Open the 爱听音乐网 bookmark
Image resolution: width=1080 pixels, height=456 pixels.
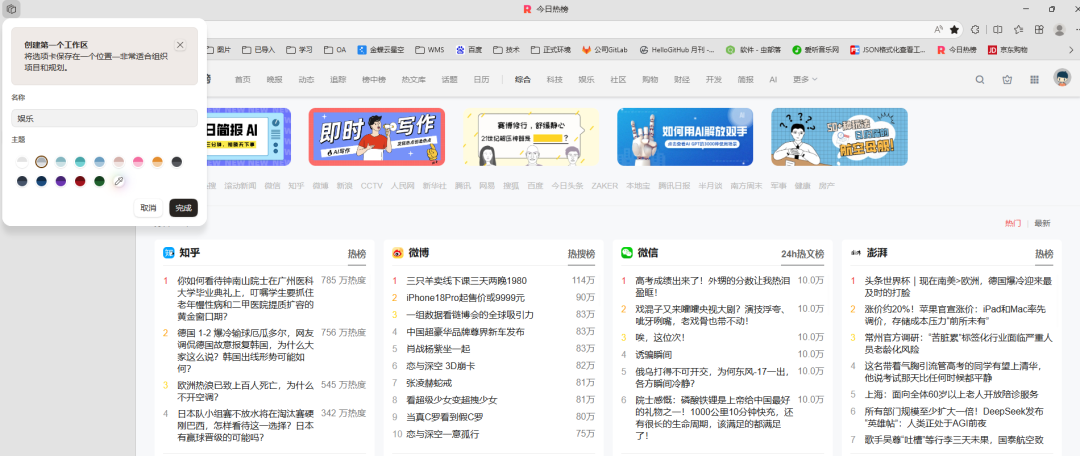tap(816, 50)
